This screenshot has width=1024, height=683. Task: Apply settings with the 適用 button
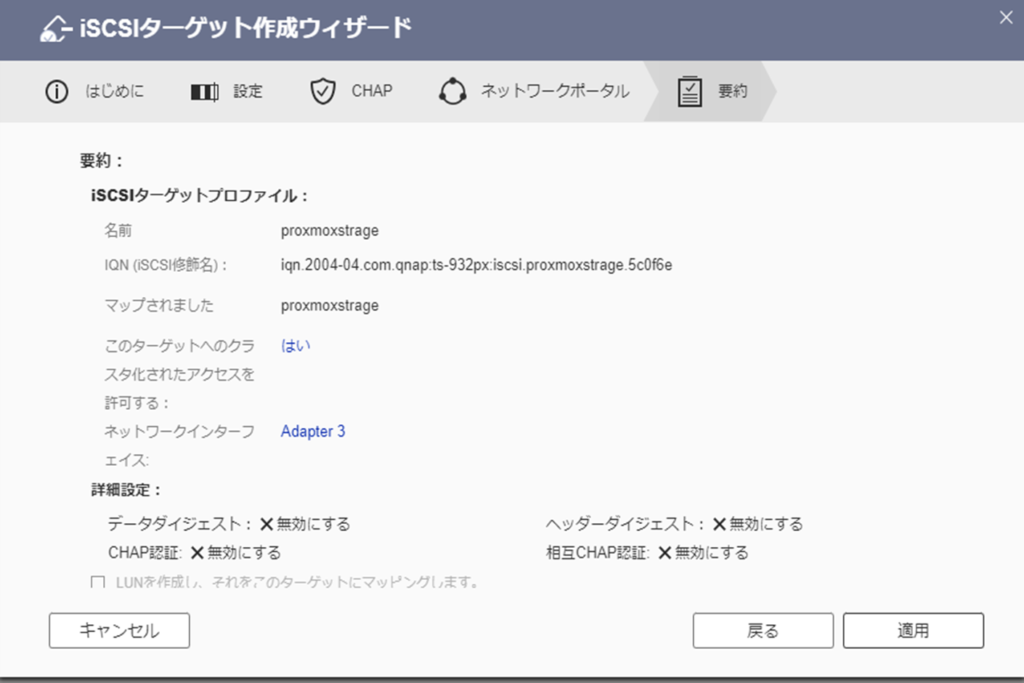coord(913,630)
